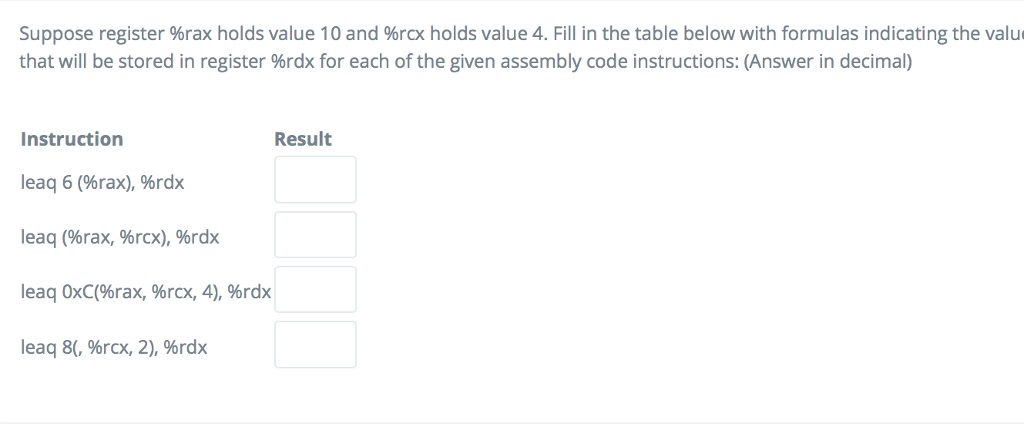
Task: Click the answer box for leaq 8(, %rcx, 2)
Action: (315, 345)
